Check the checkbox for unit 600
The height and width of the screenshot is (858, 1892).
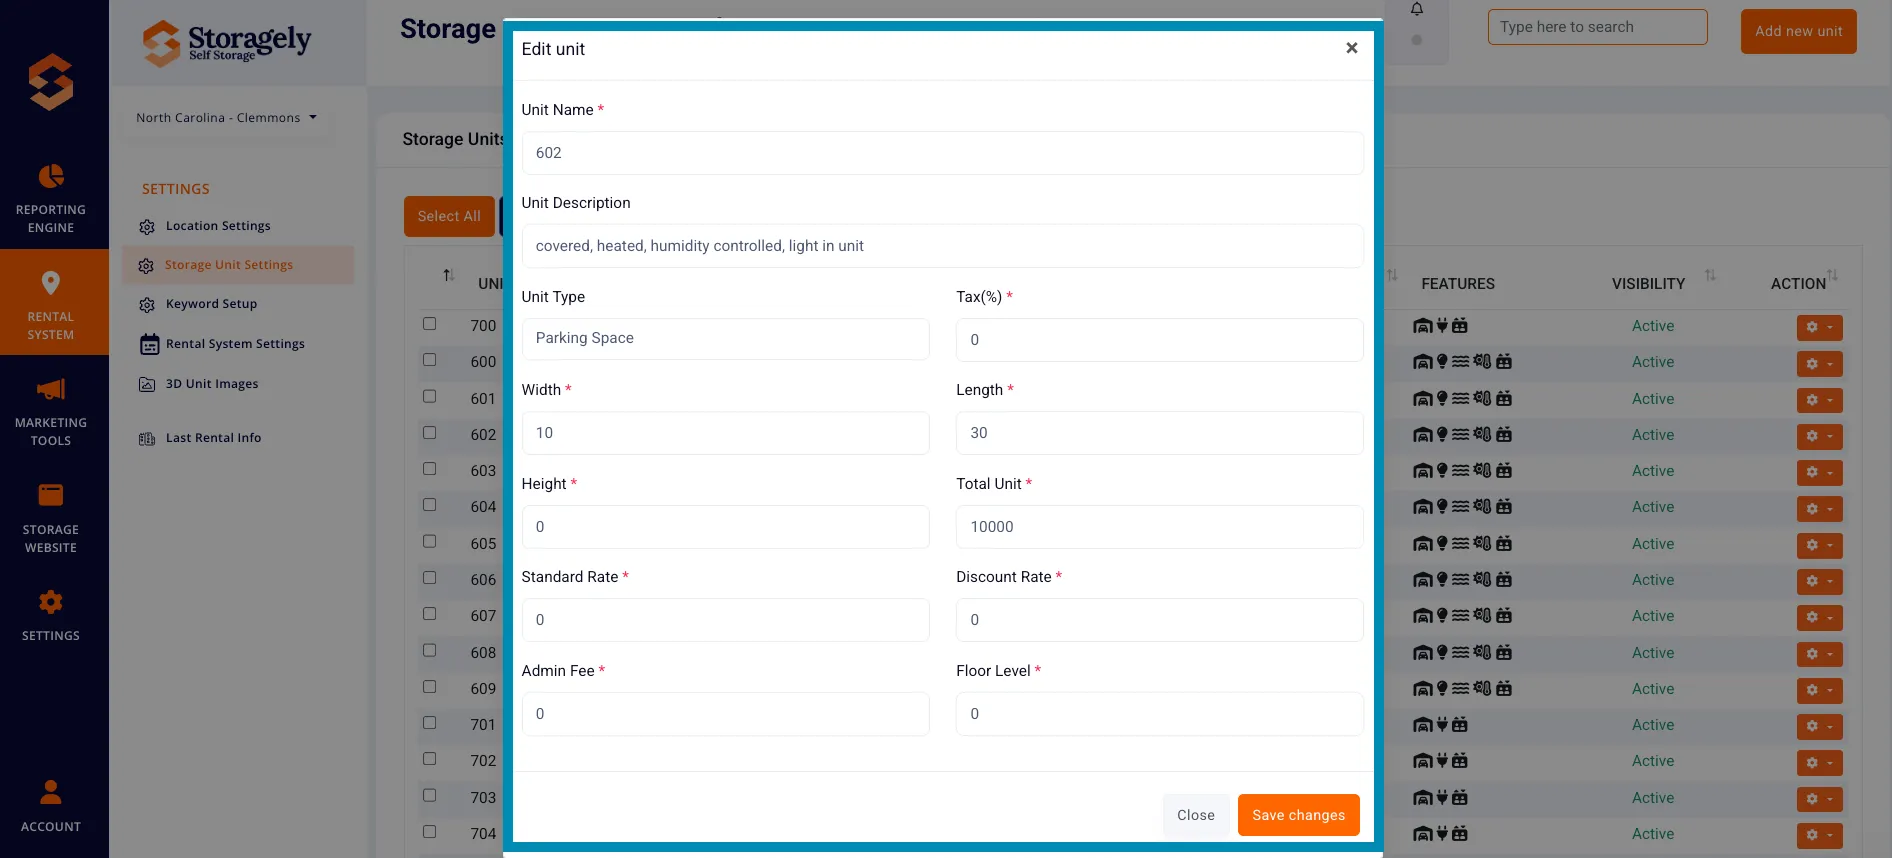430,360
